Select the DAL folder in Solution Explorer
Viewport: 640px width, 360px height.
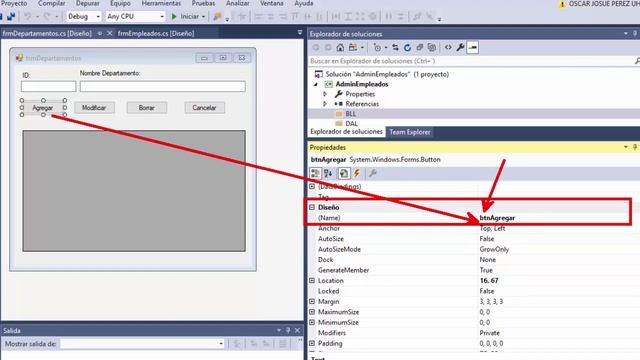click(351, 124)
